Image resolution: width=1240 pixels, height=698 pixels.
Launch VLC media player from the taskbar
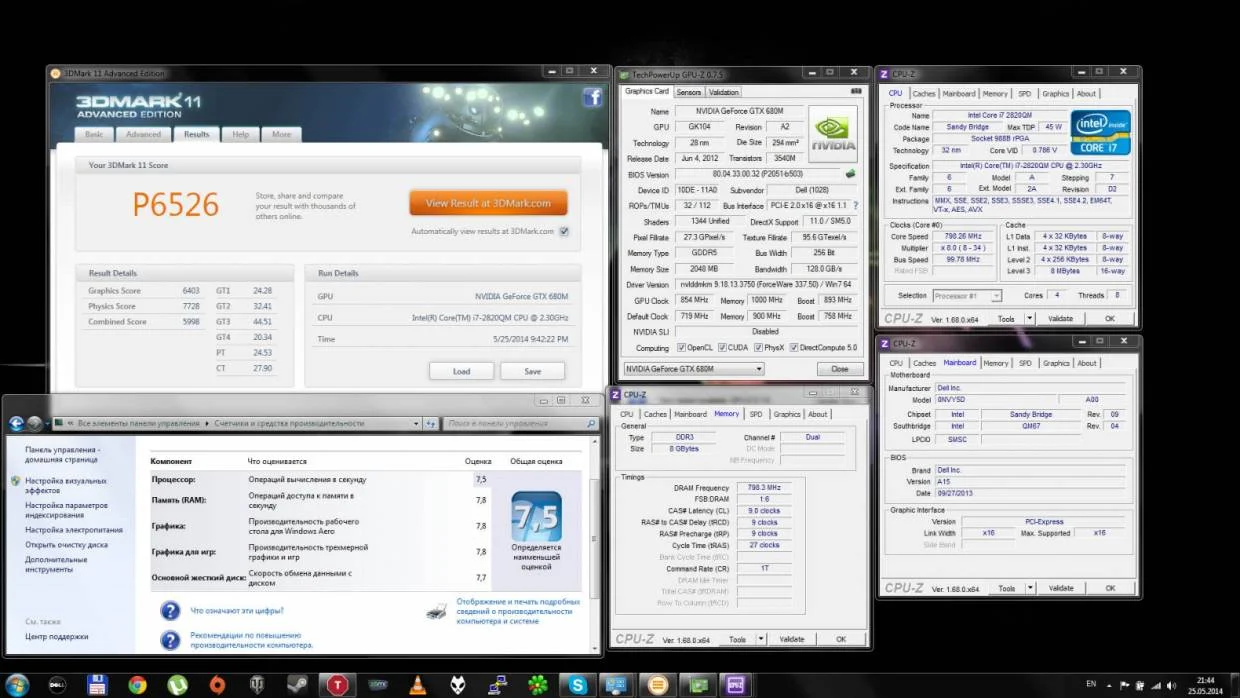tap(417, 685)
